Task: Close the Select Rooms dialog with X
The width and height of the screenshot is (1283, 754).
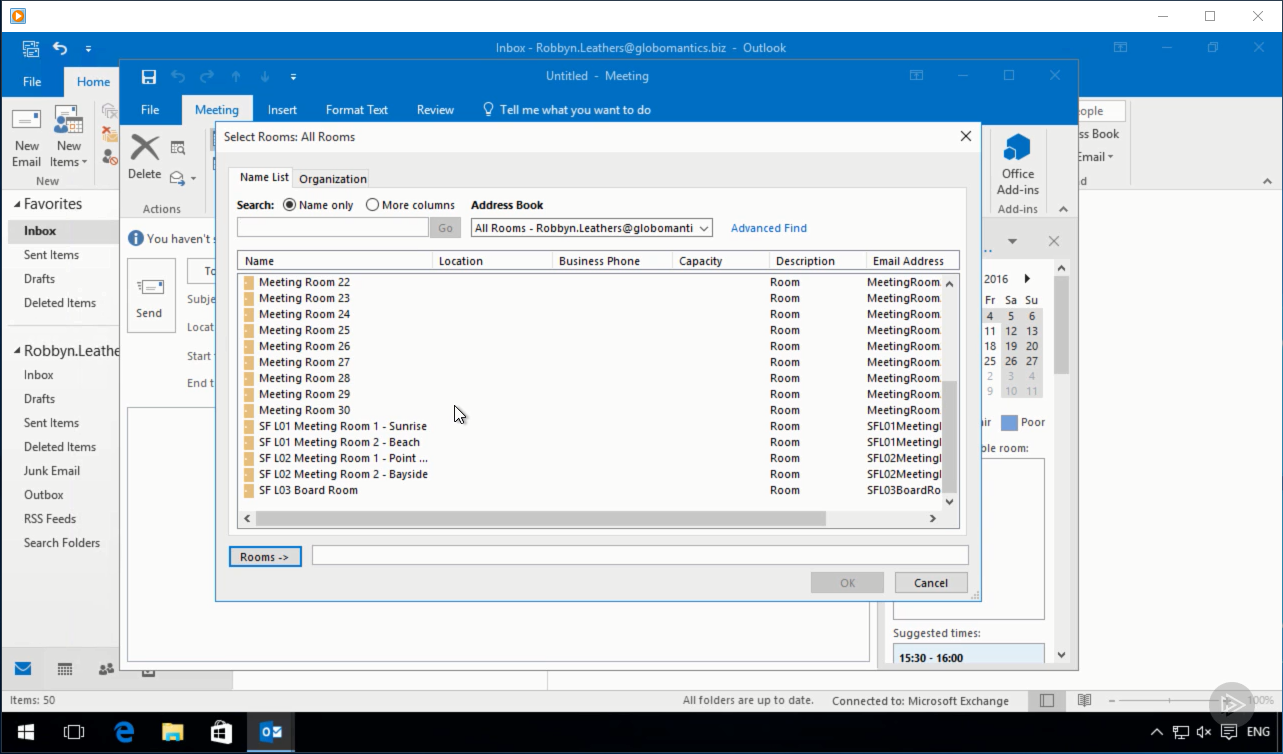Action: pyautogui.click(x=965, y=136)
